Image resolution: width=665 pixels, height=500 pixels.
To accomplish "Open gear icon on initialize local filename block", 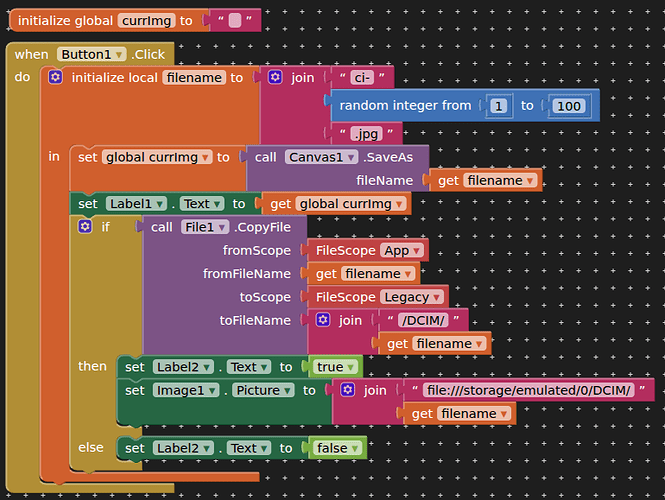I will [x=56, y=77].
